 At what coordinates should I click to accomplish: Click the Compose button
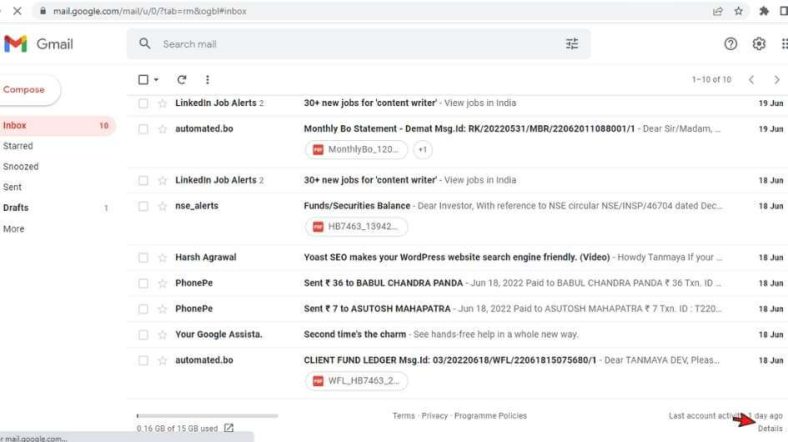coord(26,90)
